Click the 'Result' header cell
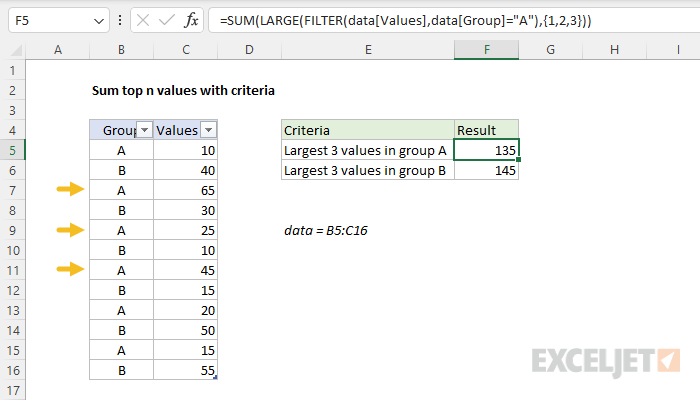The width and height of the screenshot is (700, 400). click(x=487, y=130)
